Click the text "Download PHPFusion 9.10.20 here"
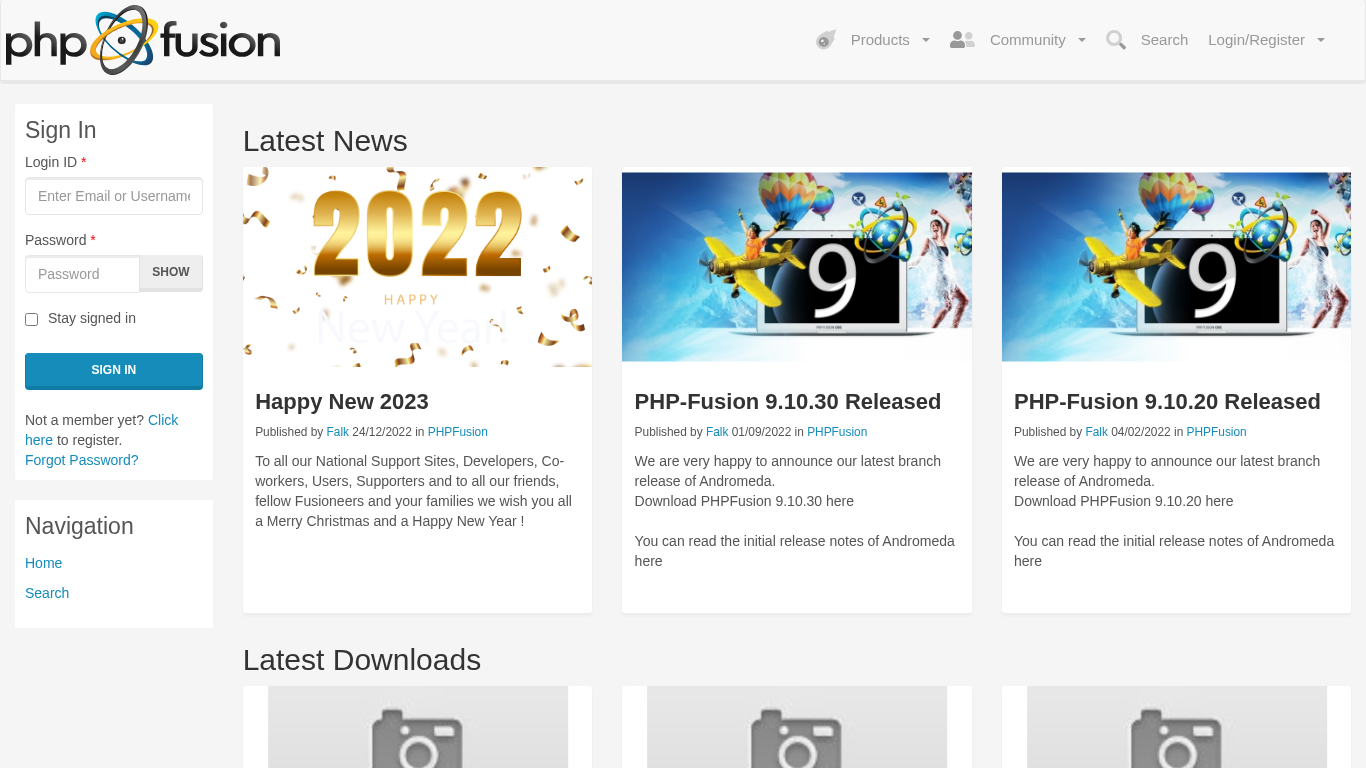The height and width of the screenshot is (768, 1366). click(1124, 501)
